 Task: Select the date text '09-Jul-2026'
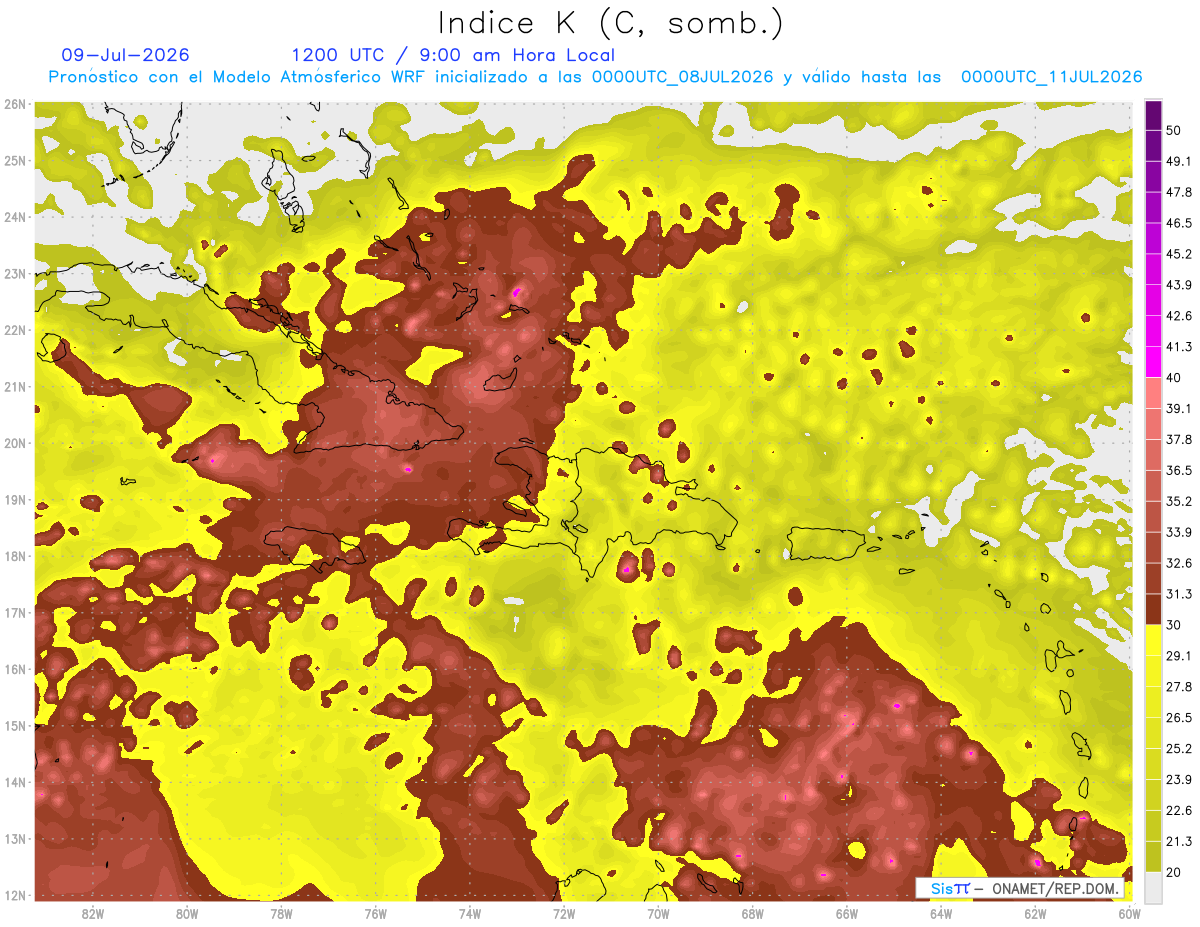pos(125,55)
